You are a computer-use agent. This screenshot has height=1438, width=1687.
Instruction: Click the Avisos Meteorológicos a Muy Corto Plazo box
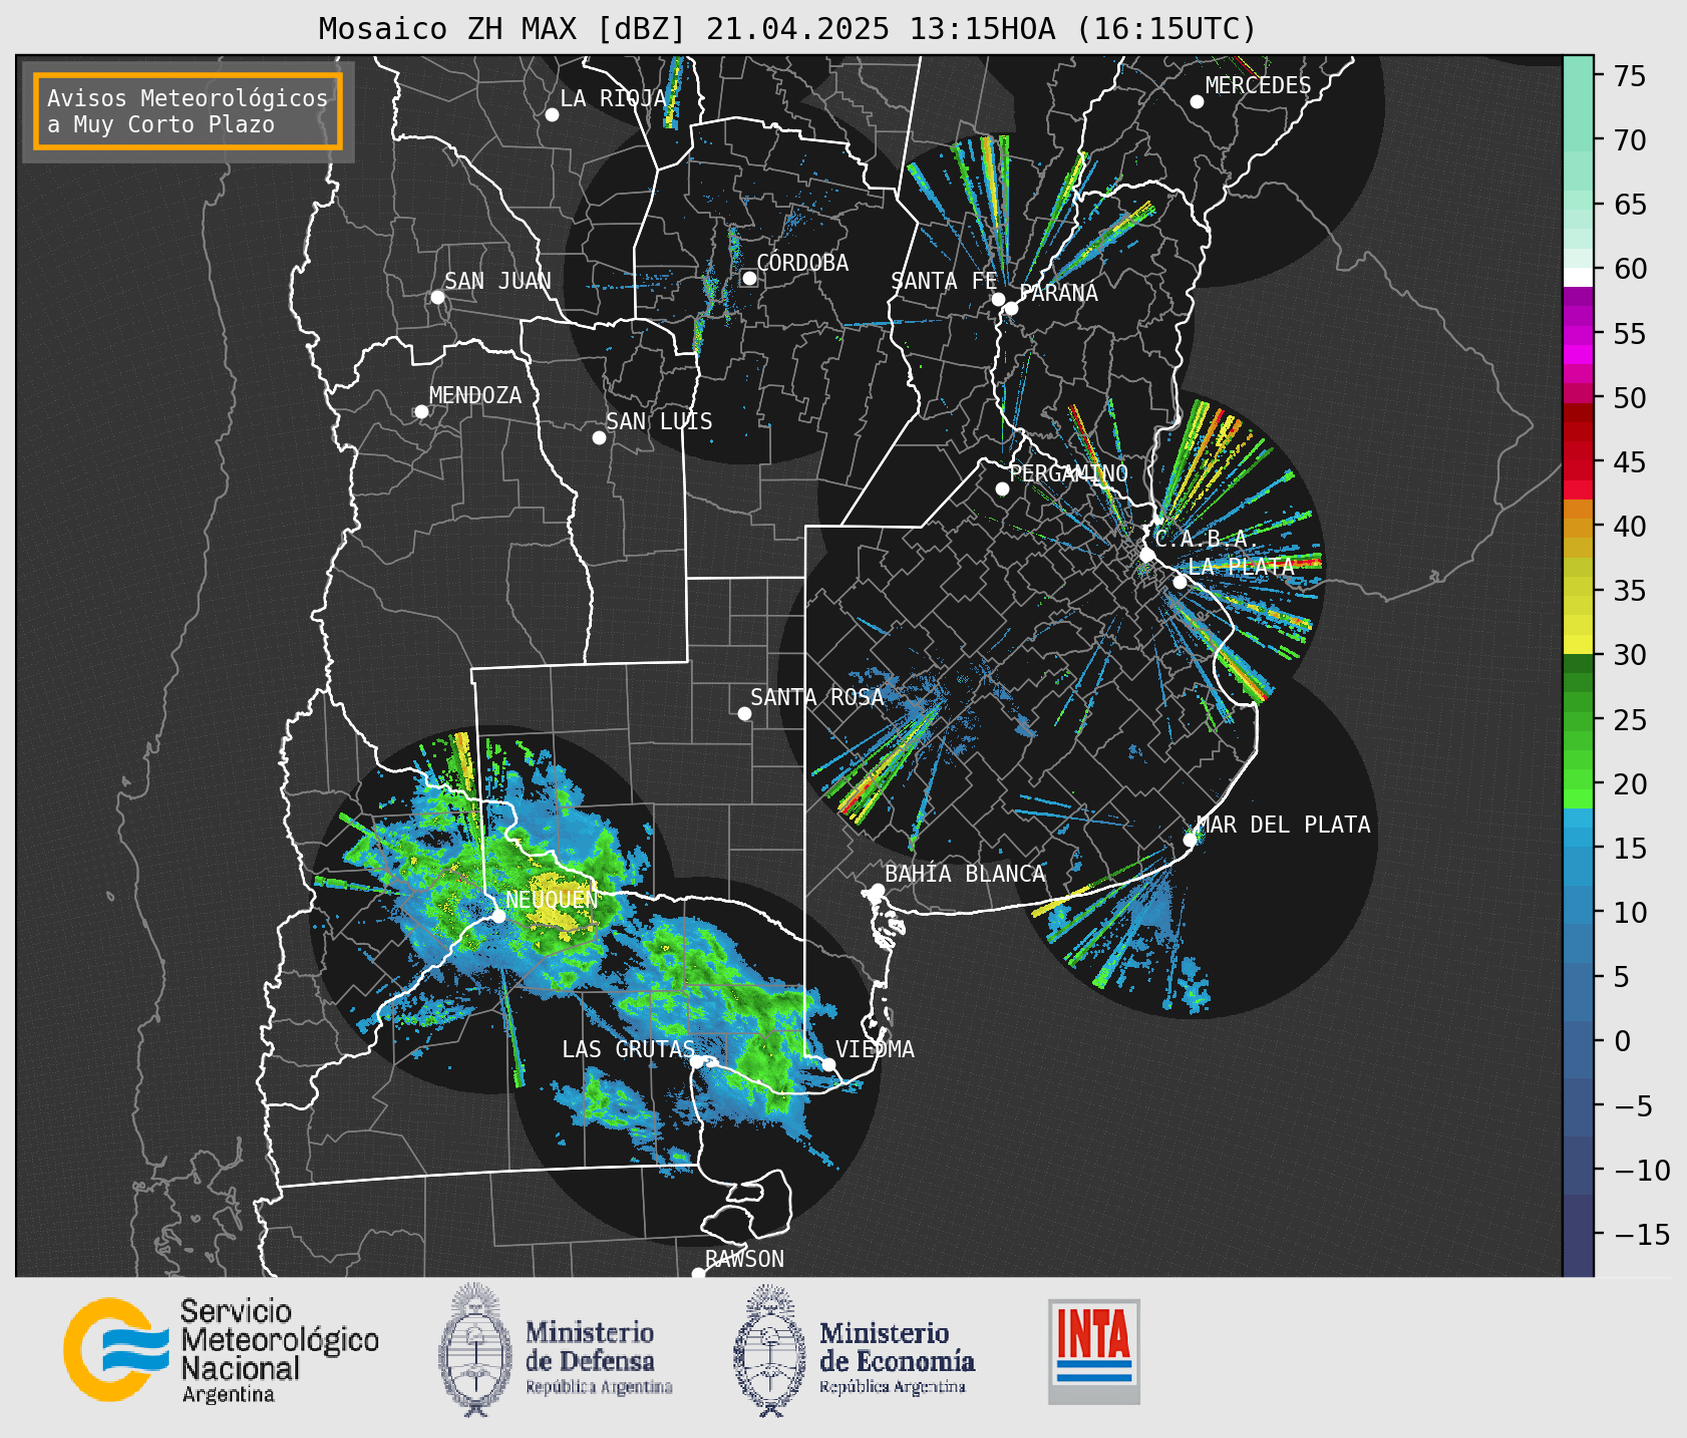(x=188, y=111)
